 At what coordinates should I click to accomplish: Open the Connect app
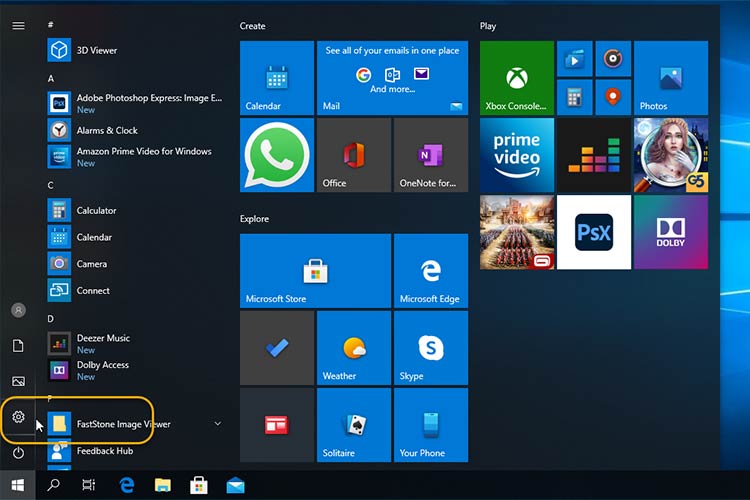(x=135, y=290)
